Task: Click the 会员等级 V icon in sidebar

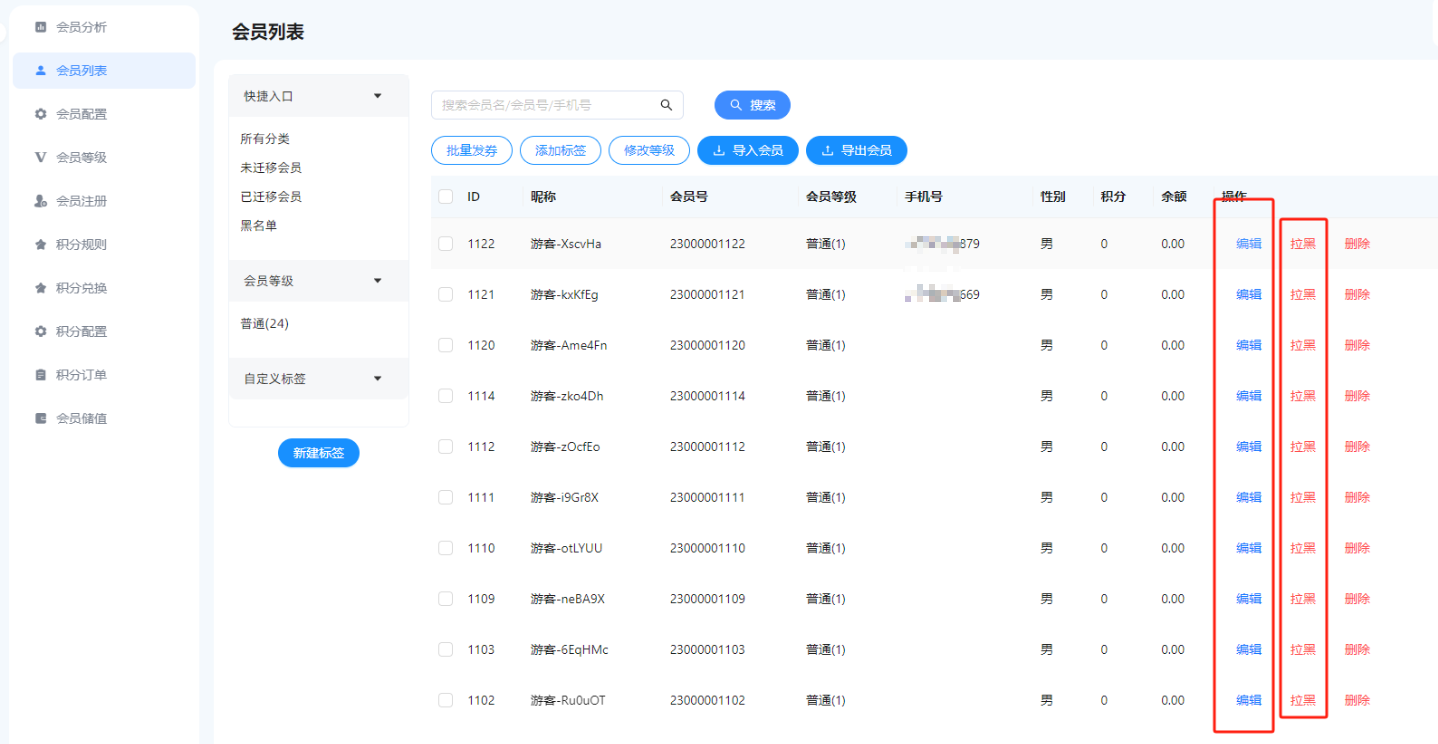Action: [x=41, y=157]
